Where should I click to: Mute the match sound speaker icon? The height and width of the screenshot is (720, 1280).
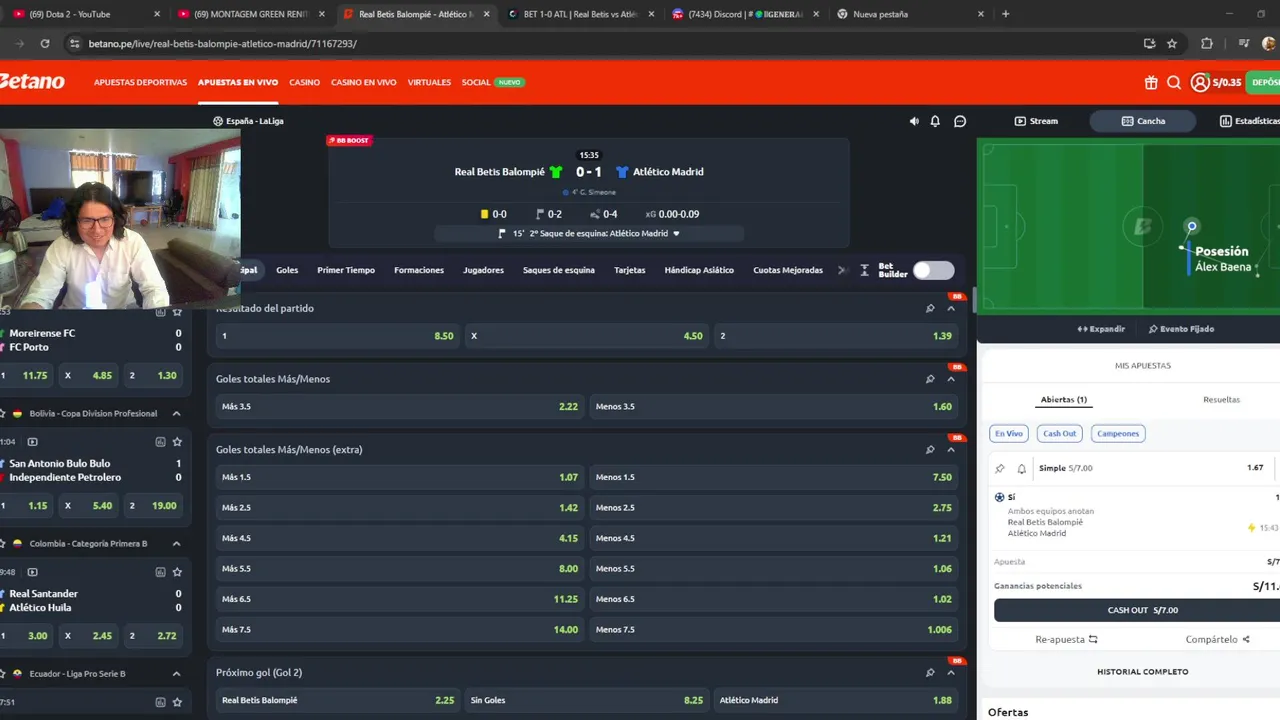click(x=914, y=121)
